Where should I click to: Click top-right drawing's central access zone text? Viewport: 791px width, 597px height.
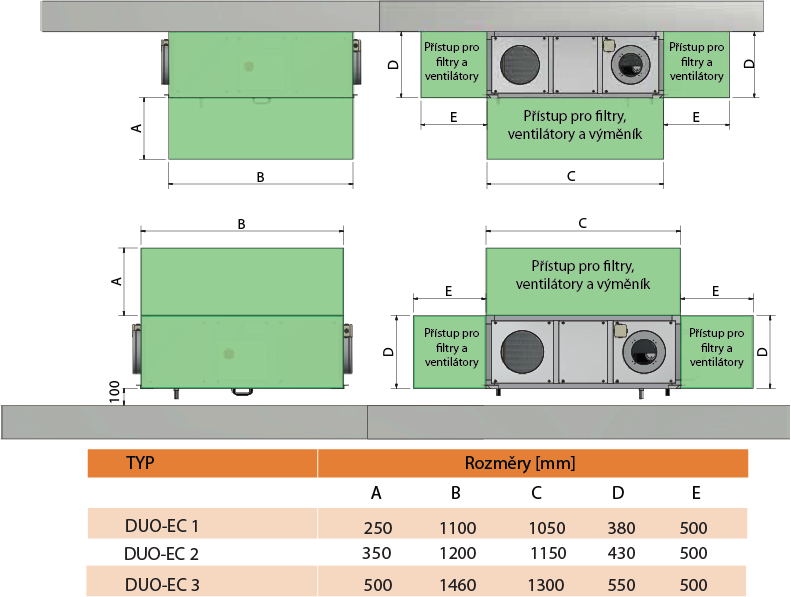click(x=575, y=125)
